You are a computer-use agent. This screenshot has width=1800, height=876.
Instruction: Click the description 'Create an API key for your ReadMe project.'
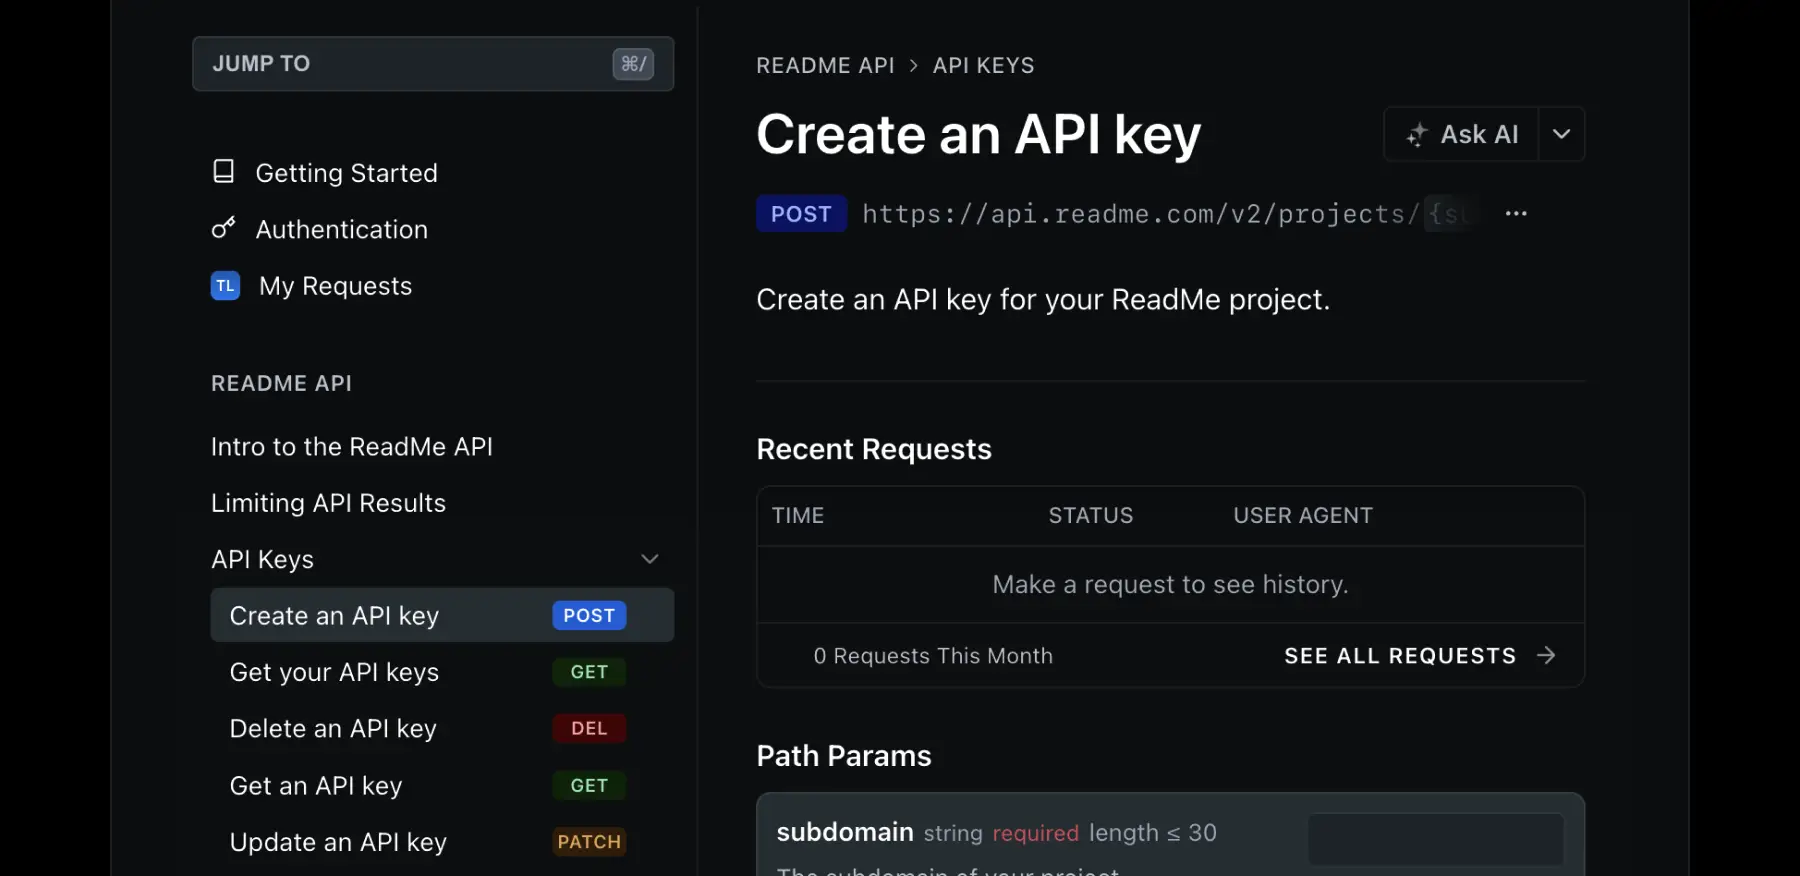coord(1043,300)
